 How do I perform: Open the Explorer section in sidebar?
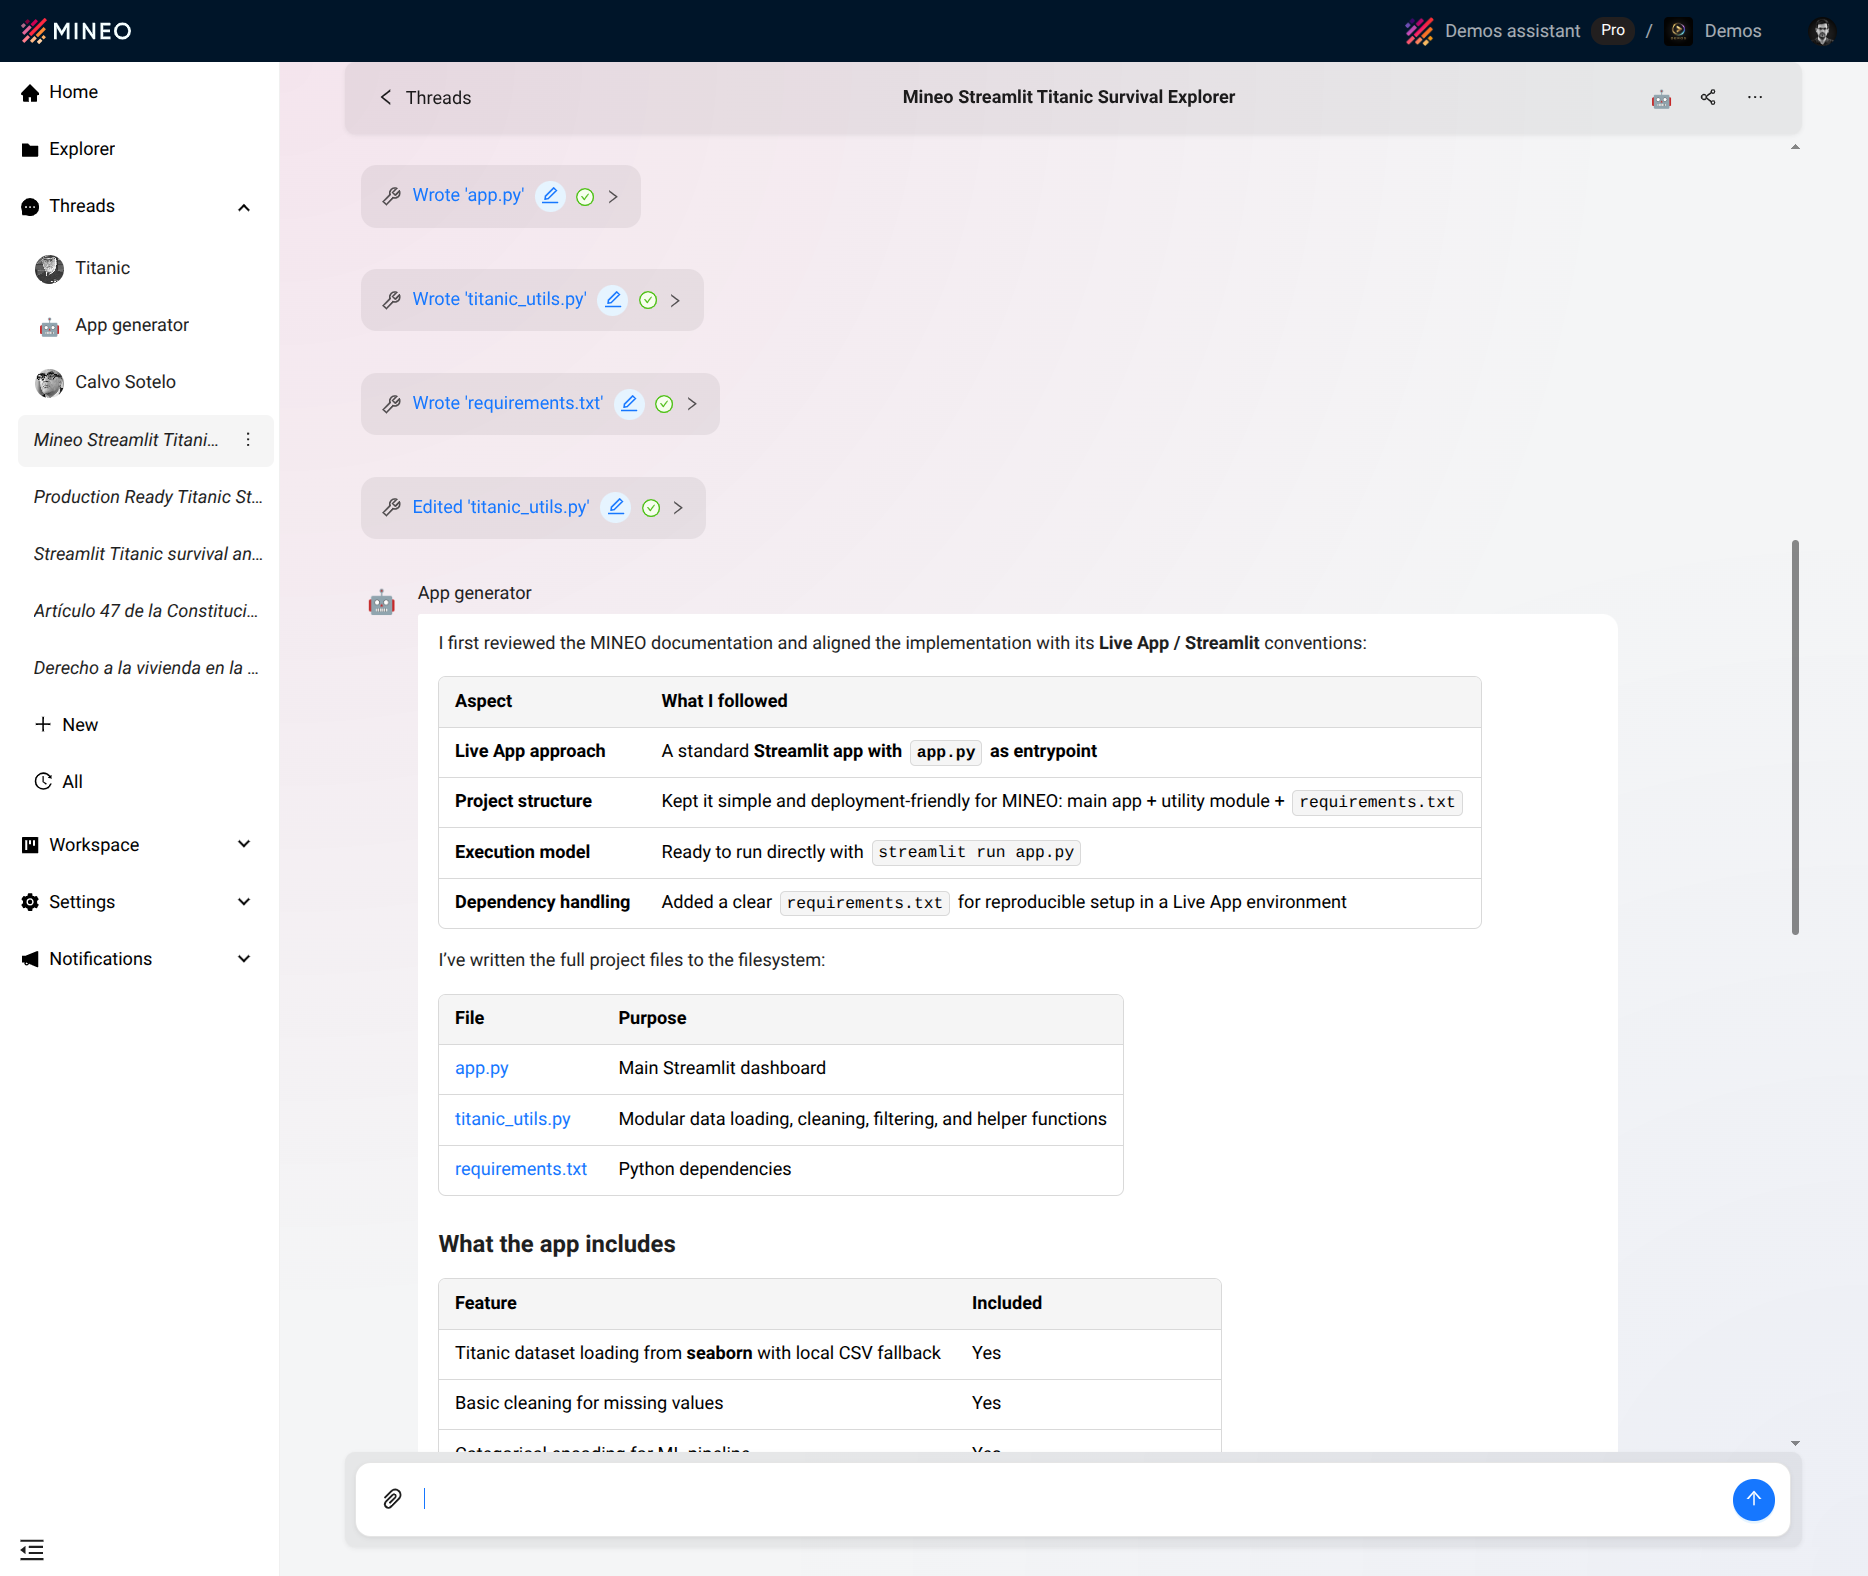[81, 148]
